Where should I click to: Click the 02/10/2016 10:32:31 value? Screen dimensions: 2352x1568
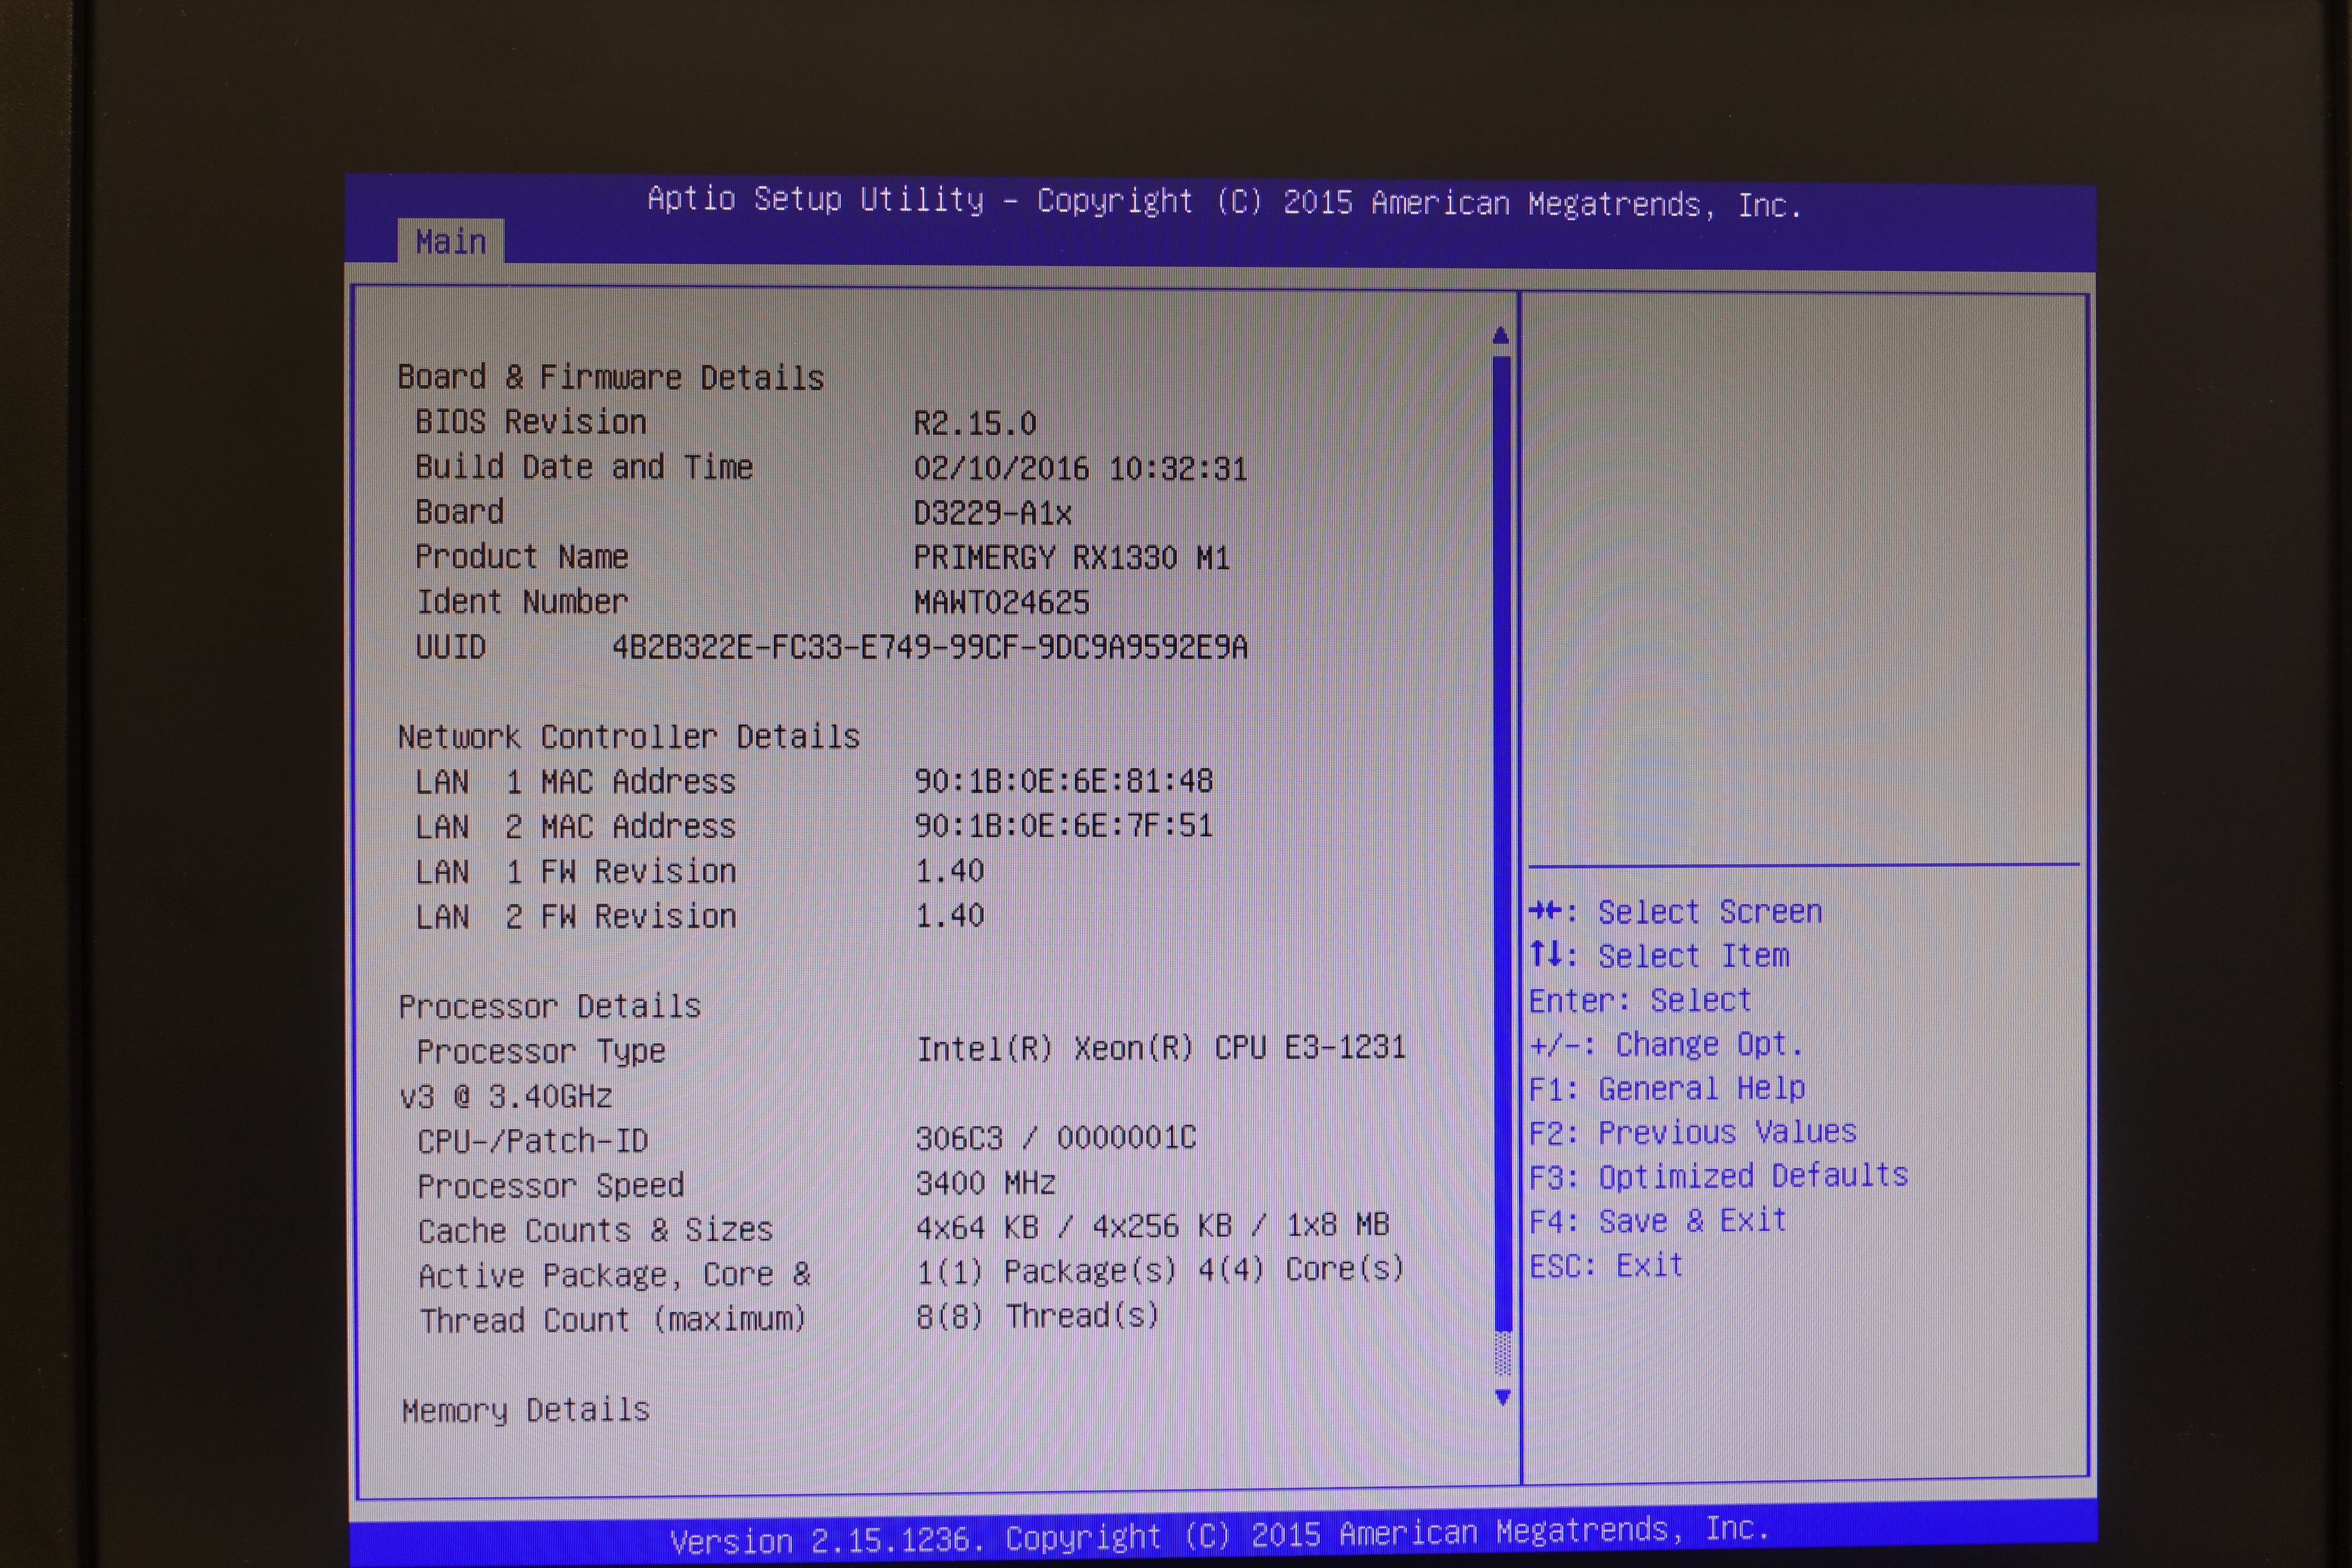coord(1080,469)
